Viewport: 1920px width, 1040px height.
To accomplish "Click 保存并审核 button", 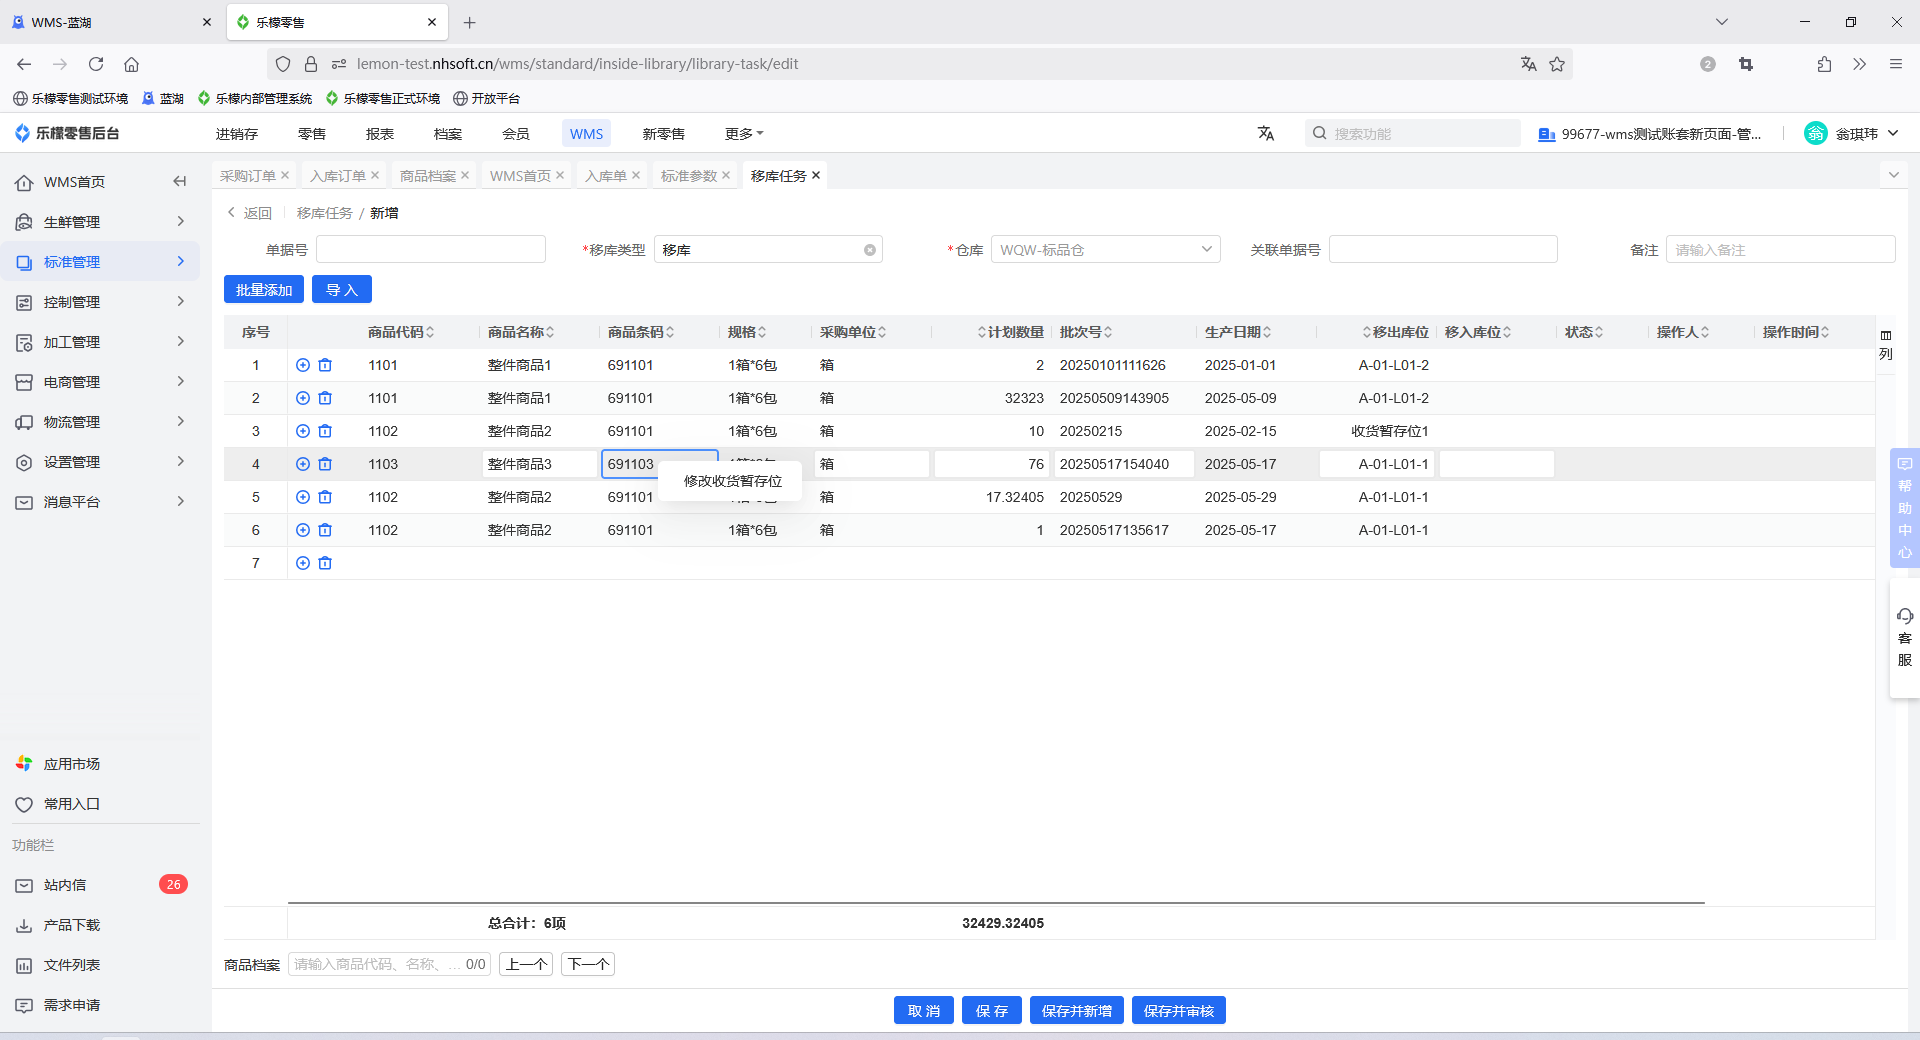I will [1179, 1011].
